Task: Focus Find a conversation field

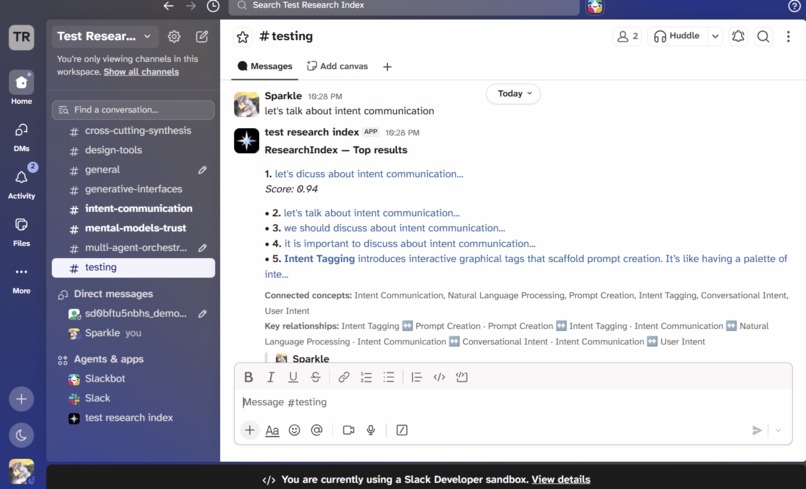Action: pos(133,110)
